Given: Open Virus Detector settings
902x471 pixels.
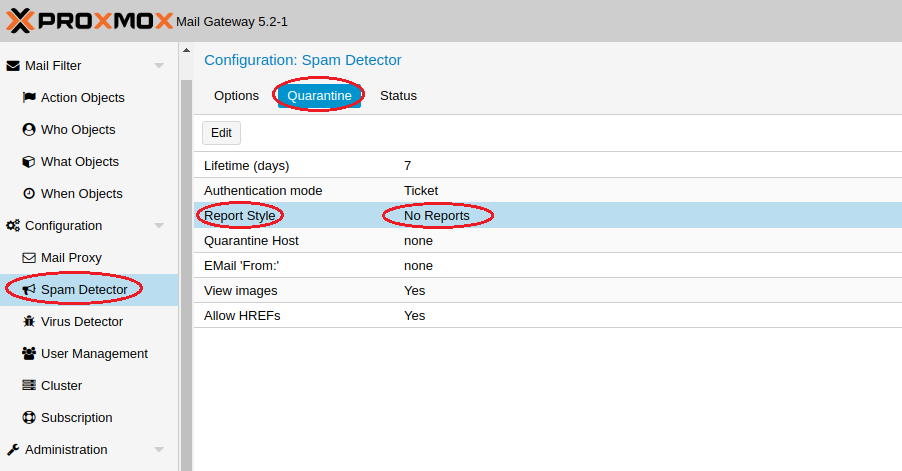Looking at the screenshot, I should coord(82,321).
